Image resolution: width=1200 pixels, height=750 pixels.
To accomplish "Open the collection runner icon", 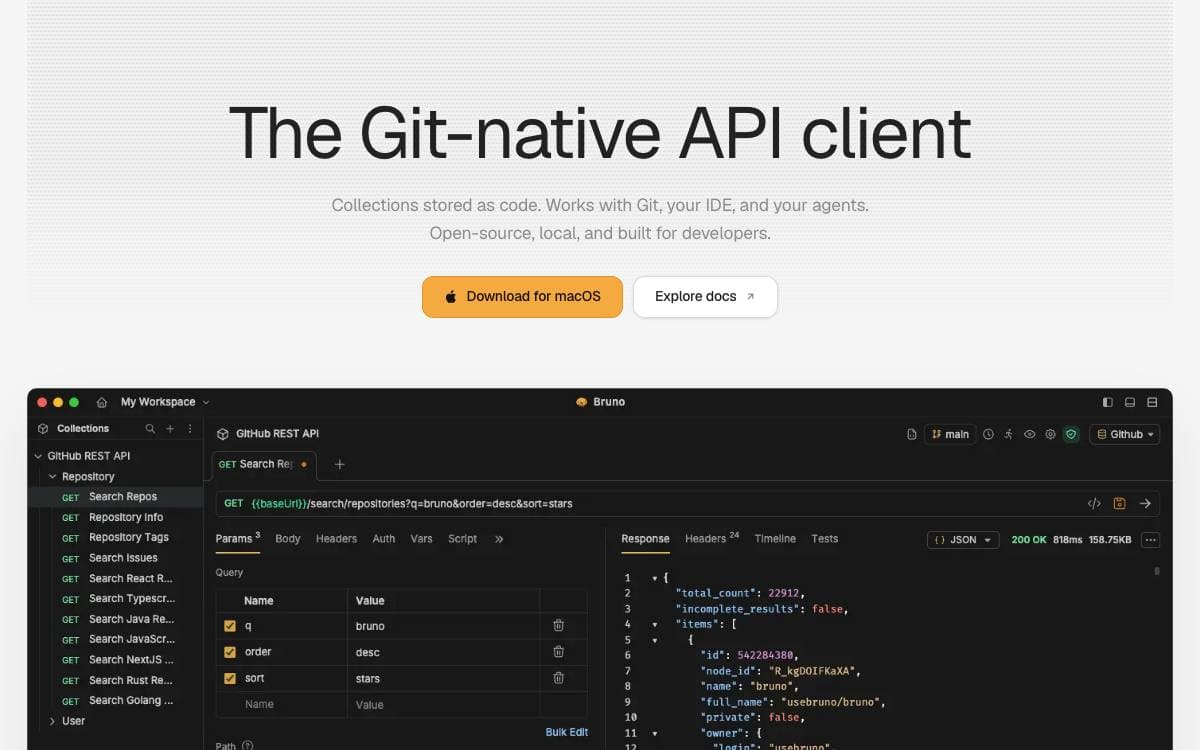I will 1009,434.
